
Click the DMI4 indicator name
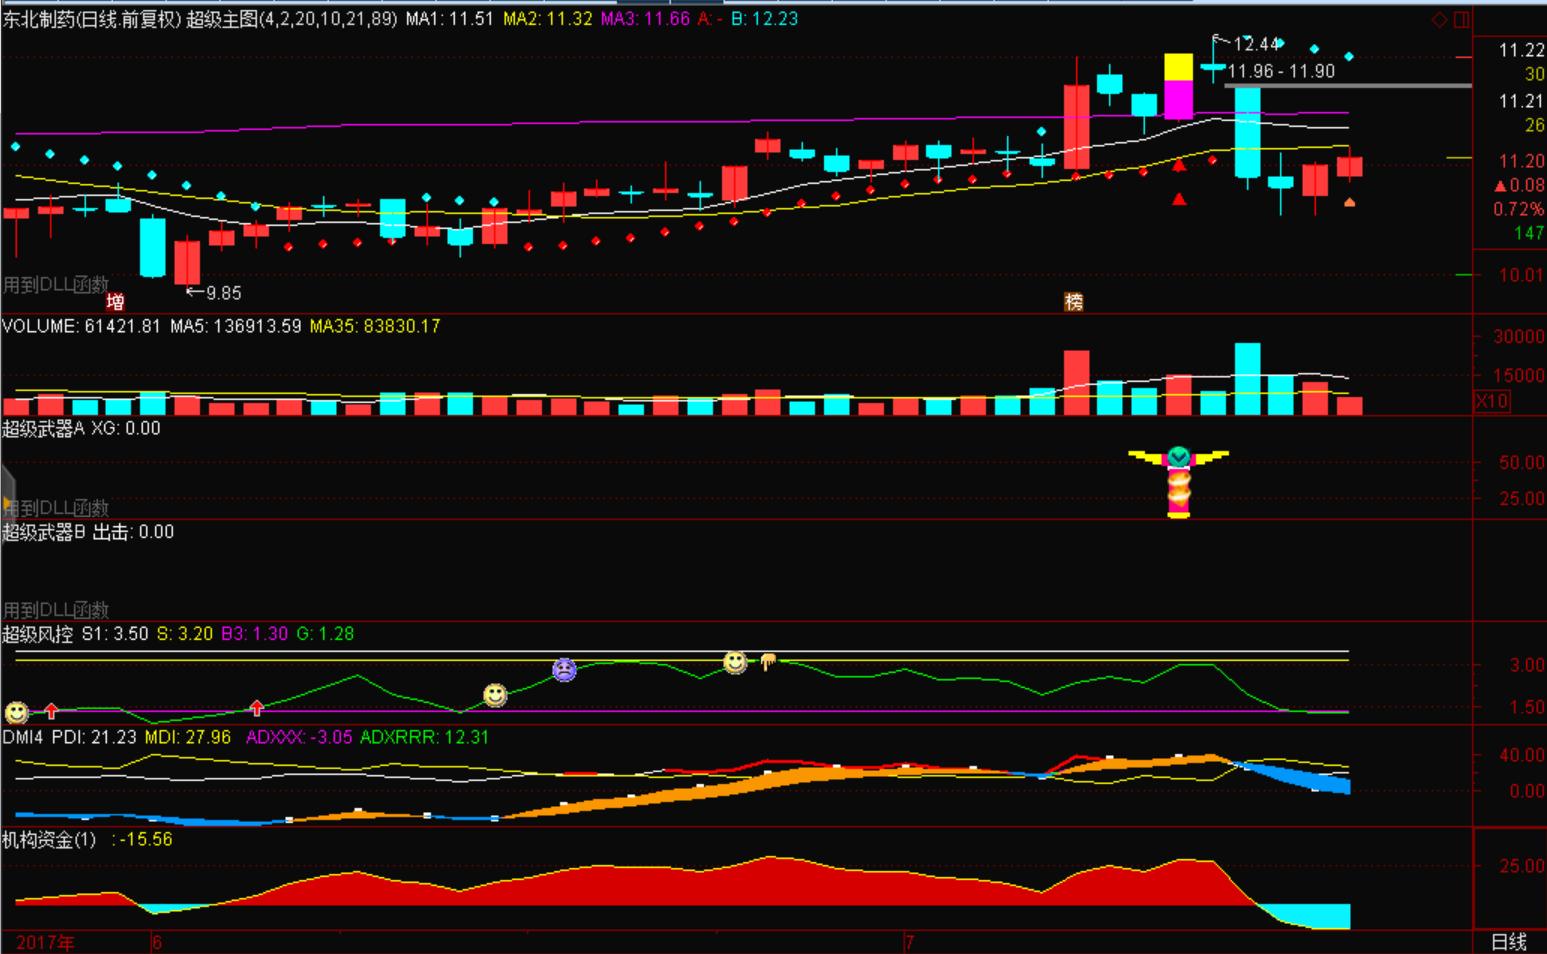[x=23, y=737]
